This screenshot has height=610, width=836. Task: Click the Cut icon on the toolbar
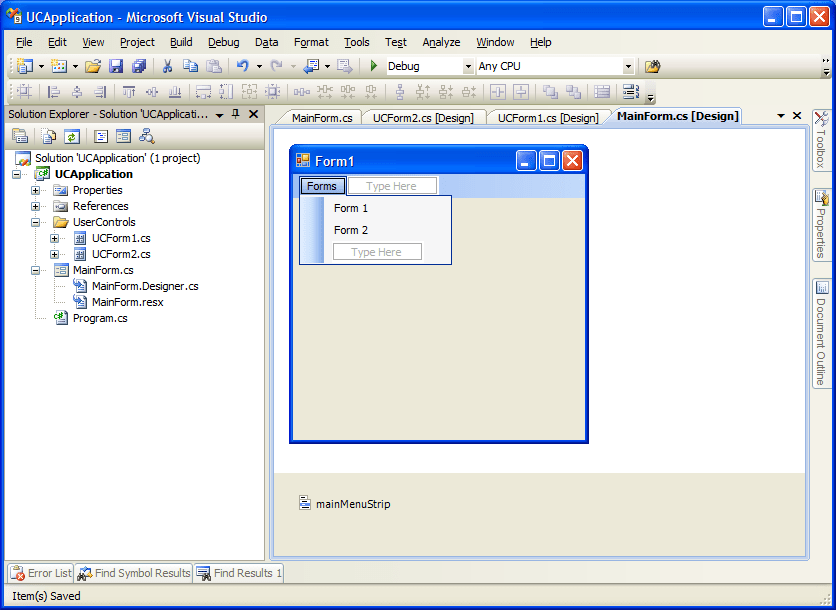coord(167,65)
